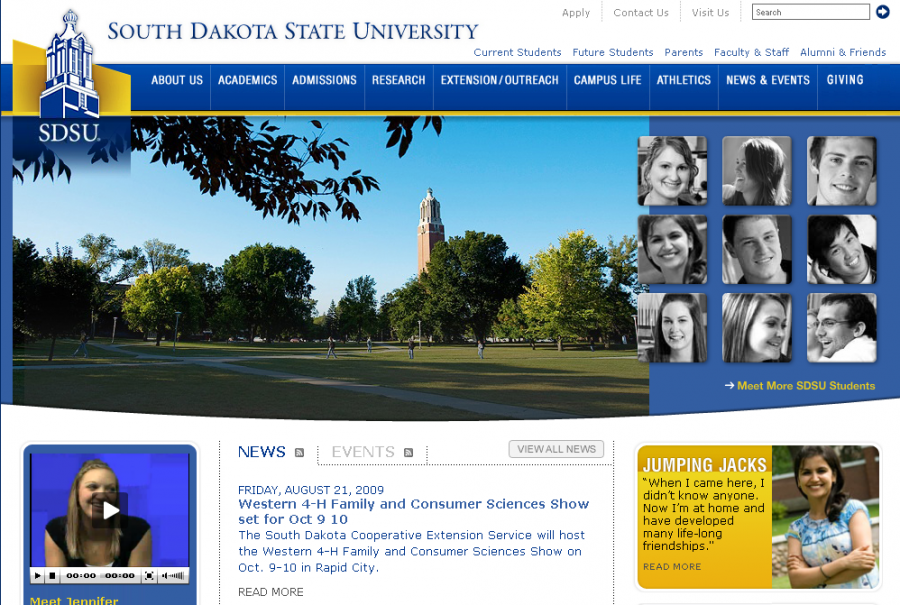Screen dimensions: 900x605
Task: Open the ABOUT US navigation menu
Action: pos(176,81)
